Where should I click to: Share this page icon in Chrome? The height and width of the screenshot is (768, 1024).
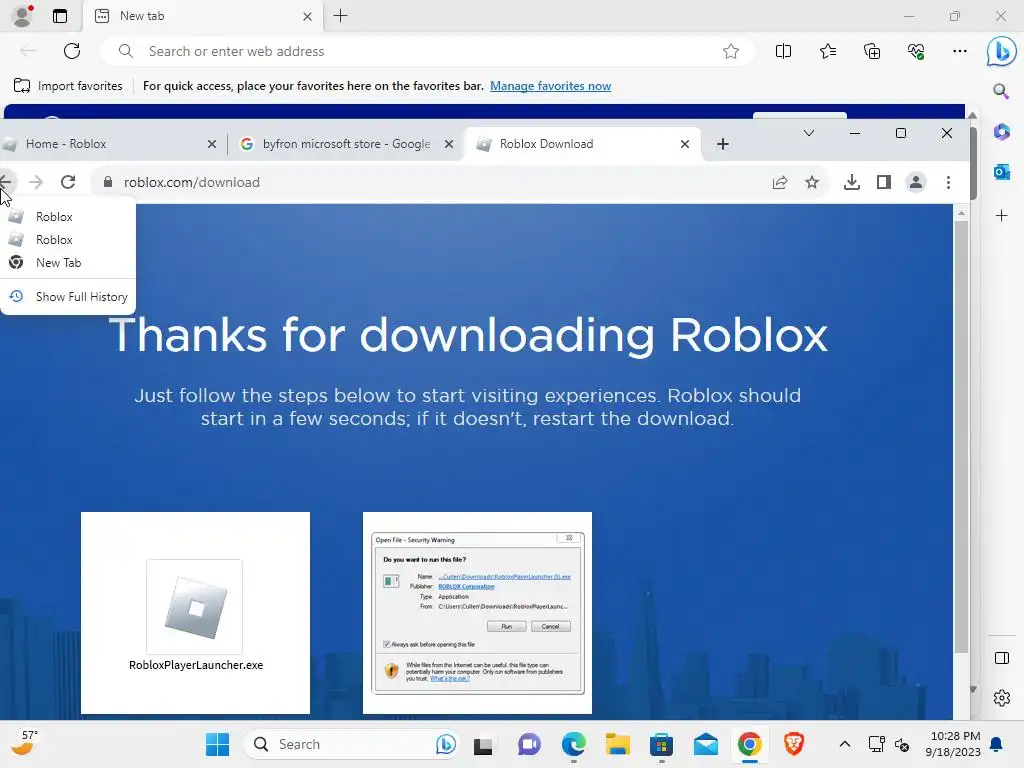[779, 182]
